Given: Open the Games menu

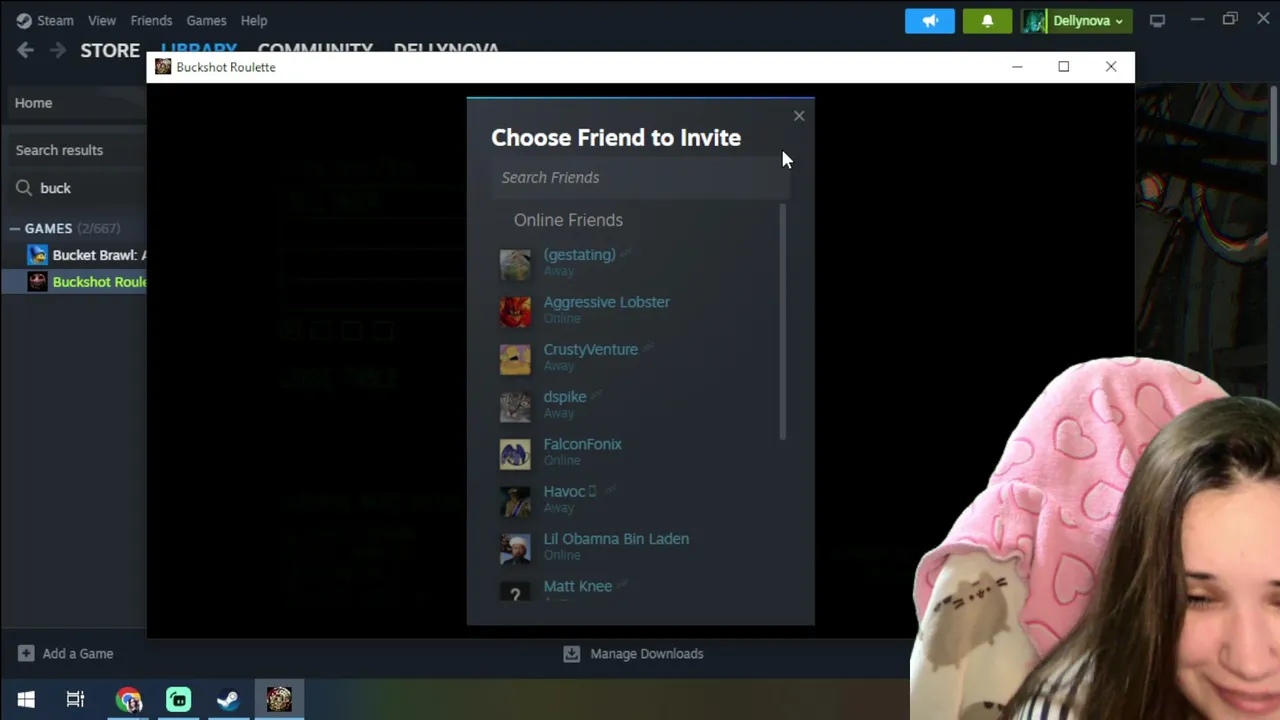Looking at the screenshot, I should click(206, 20).
